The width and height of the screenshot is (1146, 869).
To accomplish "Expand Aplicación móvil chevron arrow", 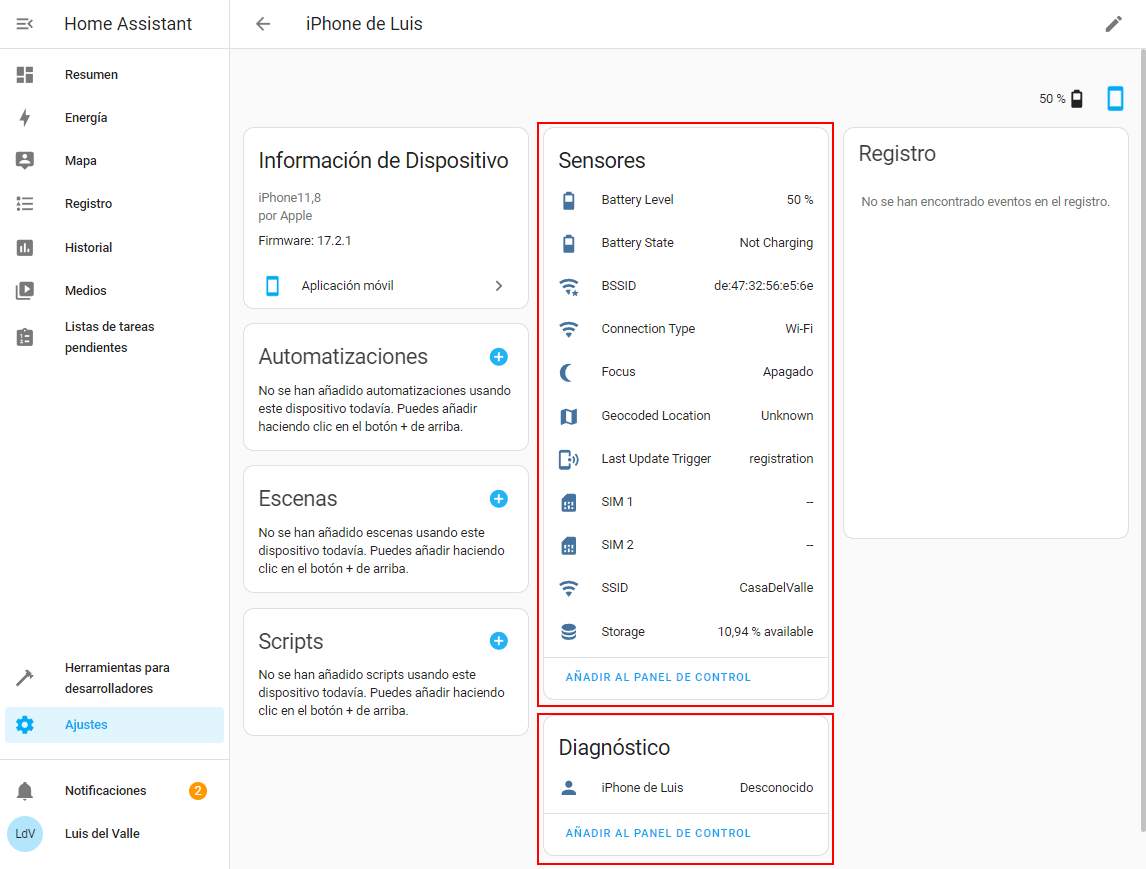I will coord(499,286).
